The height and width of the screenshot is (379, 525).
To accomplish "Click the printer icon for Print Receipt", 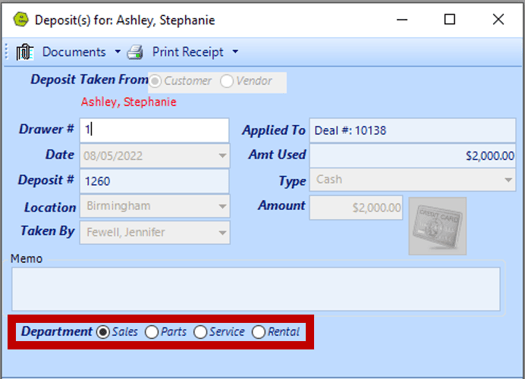I will pyautogui.click(x=135, y=52).
